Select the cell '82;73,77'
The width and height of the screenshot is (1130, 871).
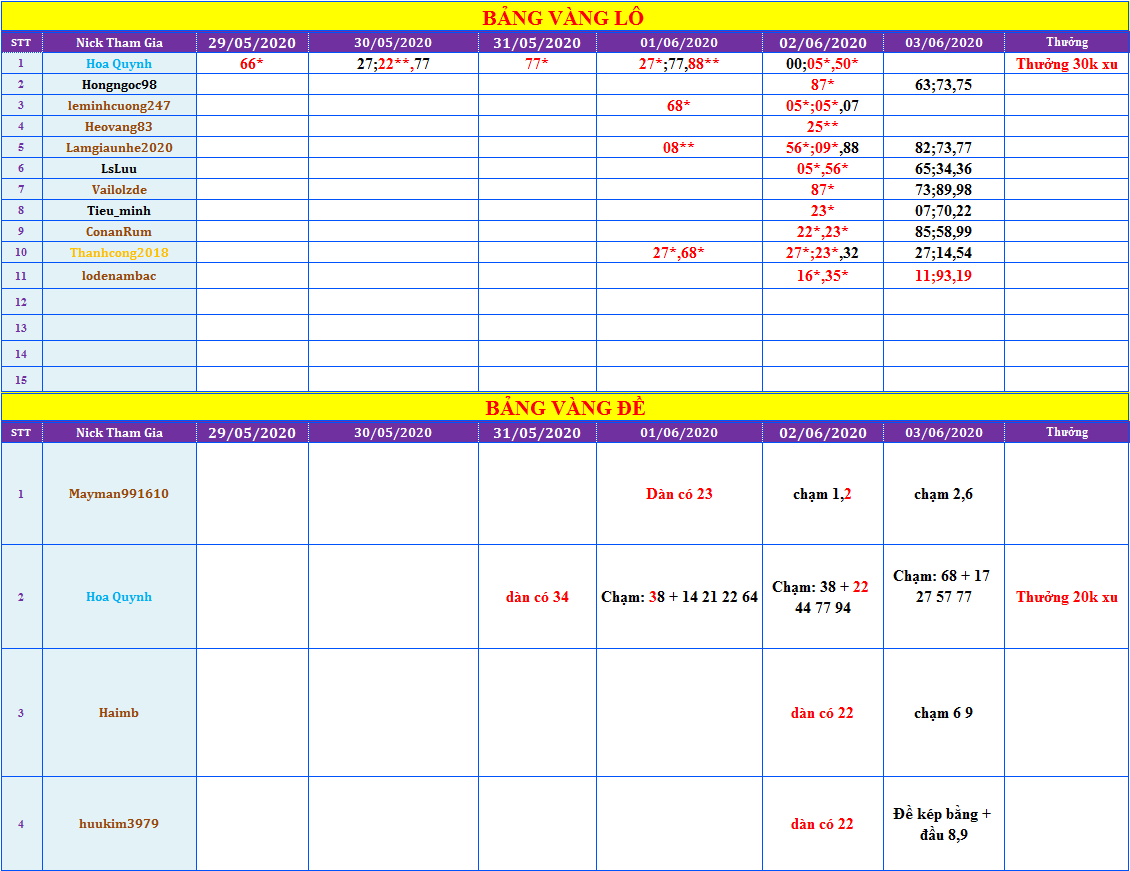pyautogui.click(x=943, y=147)
